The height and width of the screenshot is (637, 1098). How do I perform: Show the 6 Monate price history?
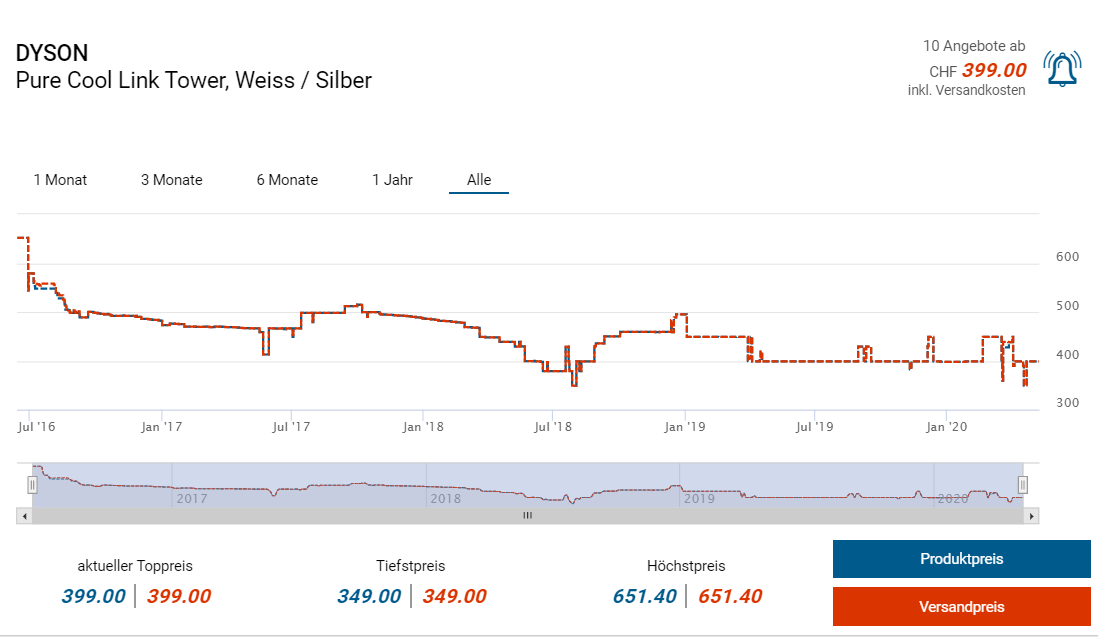point(287,180)
